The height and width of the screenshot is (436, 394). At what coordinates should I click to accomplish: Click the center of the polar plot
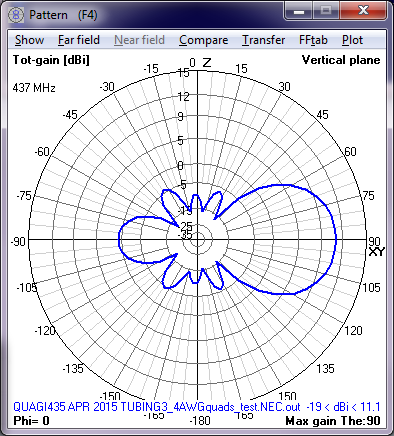(x=198, y=240)
